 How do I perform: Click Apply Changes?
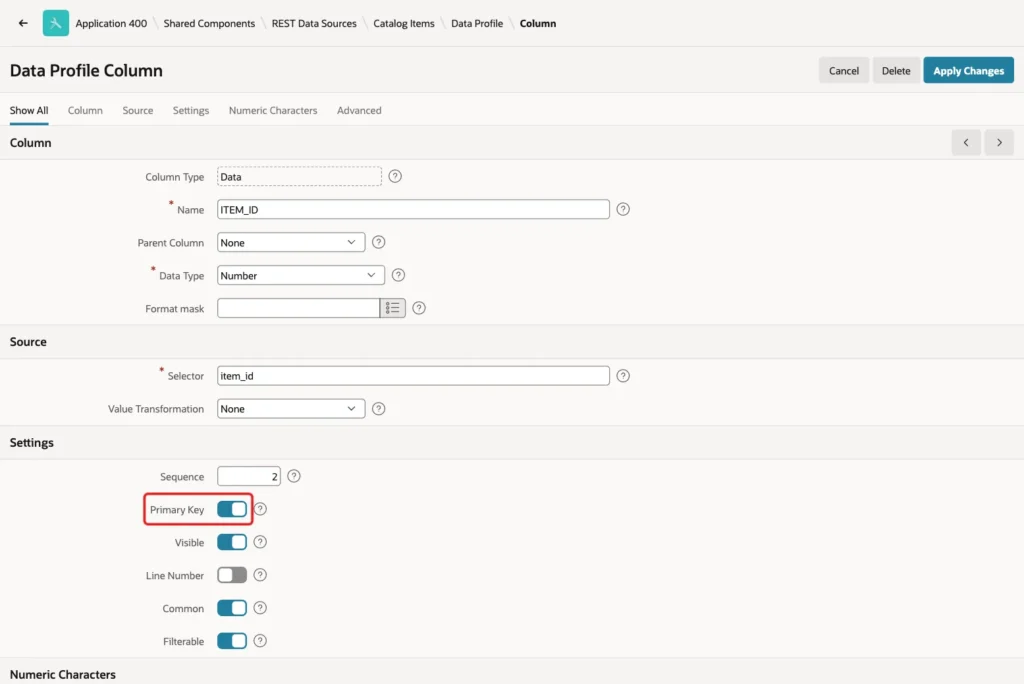(x=968, y=71)
